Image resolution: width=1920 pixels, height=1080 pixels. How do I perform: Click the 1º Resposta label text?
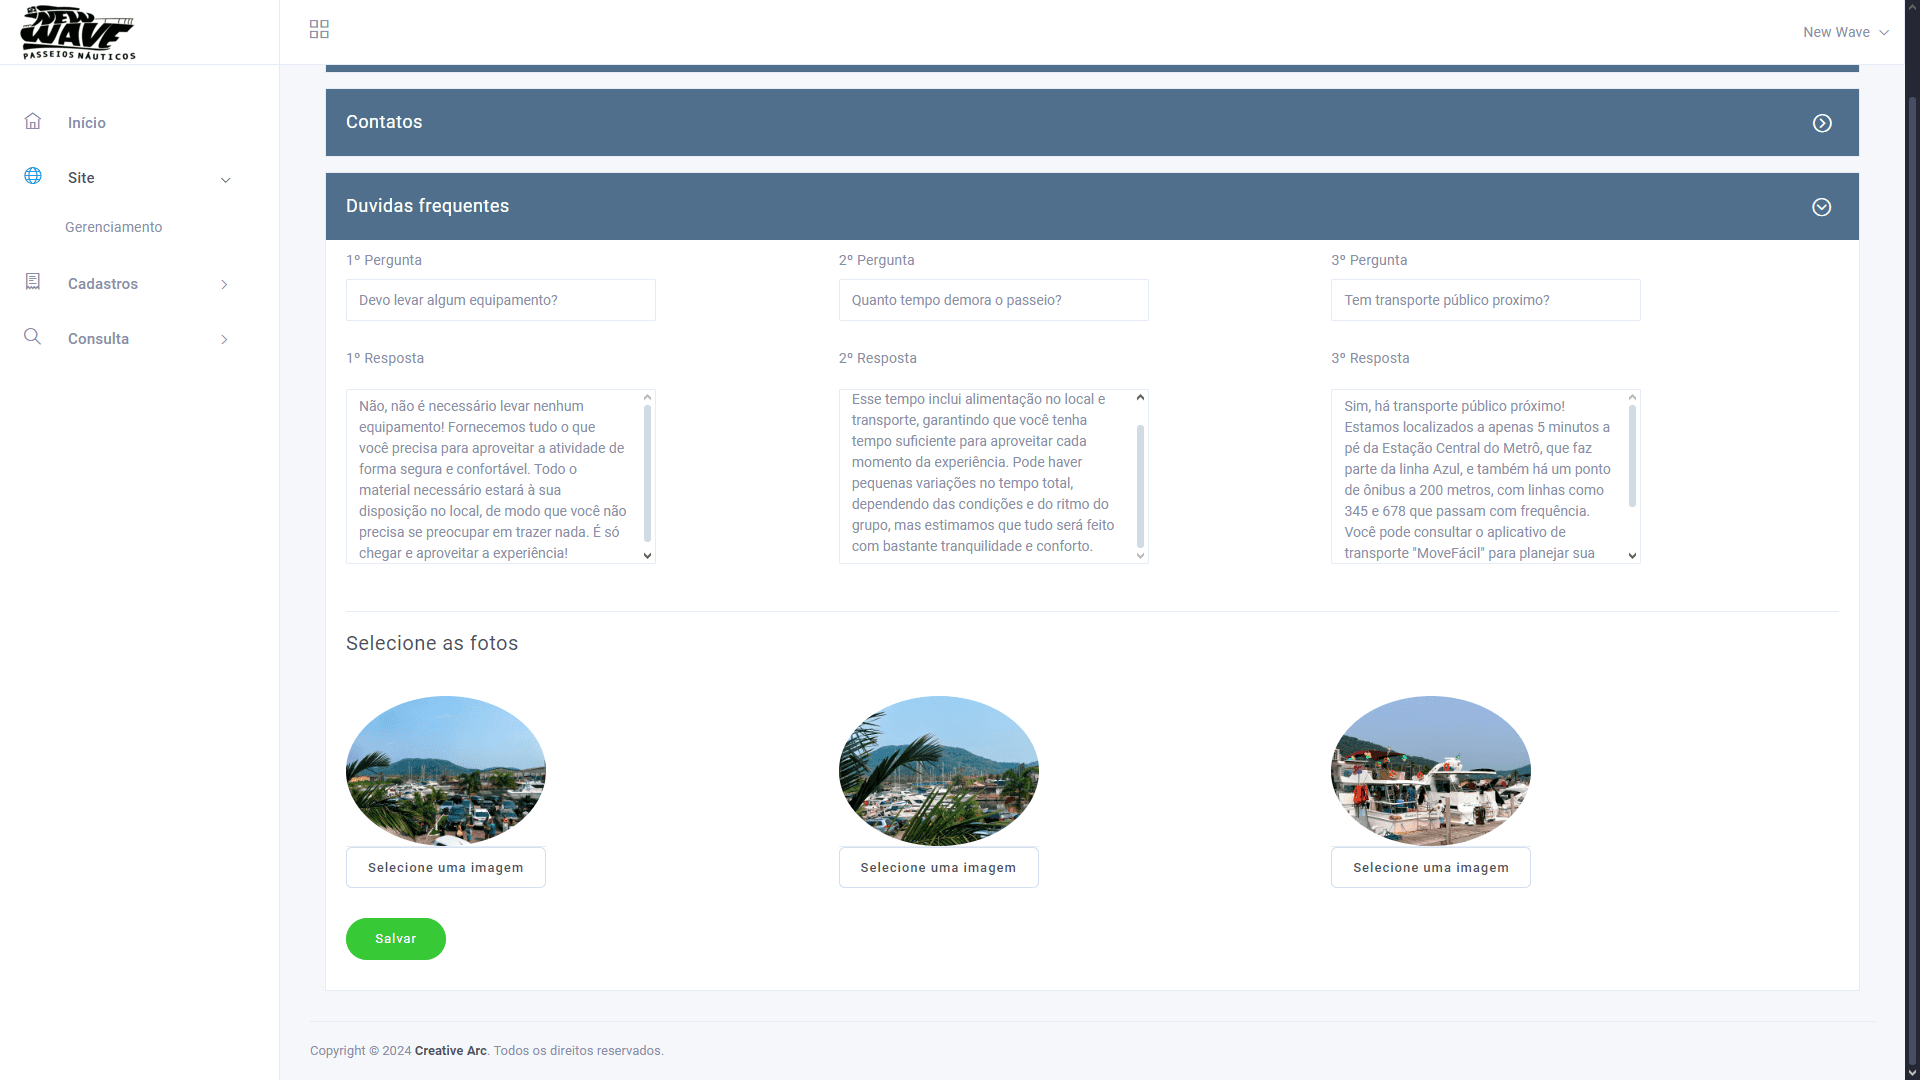[385, 358]
